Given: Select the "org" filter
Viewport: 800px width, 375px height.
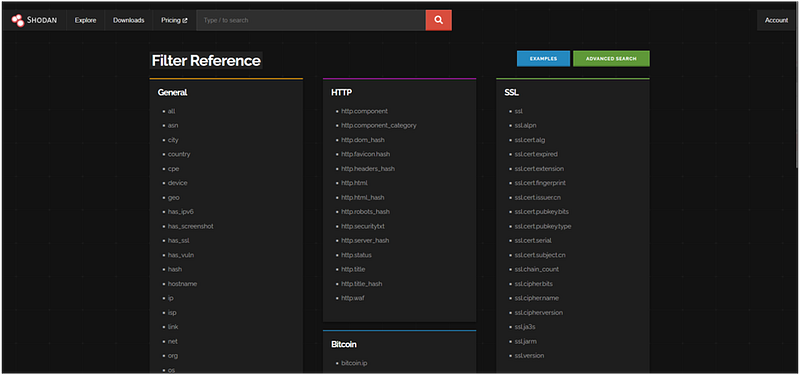Looking at the screenshot, I should pos(172,356).
